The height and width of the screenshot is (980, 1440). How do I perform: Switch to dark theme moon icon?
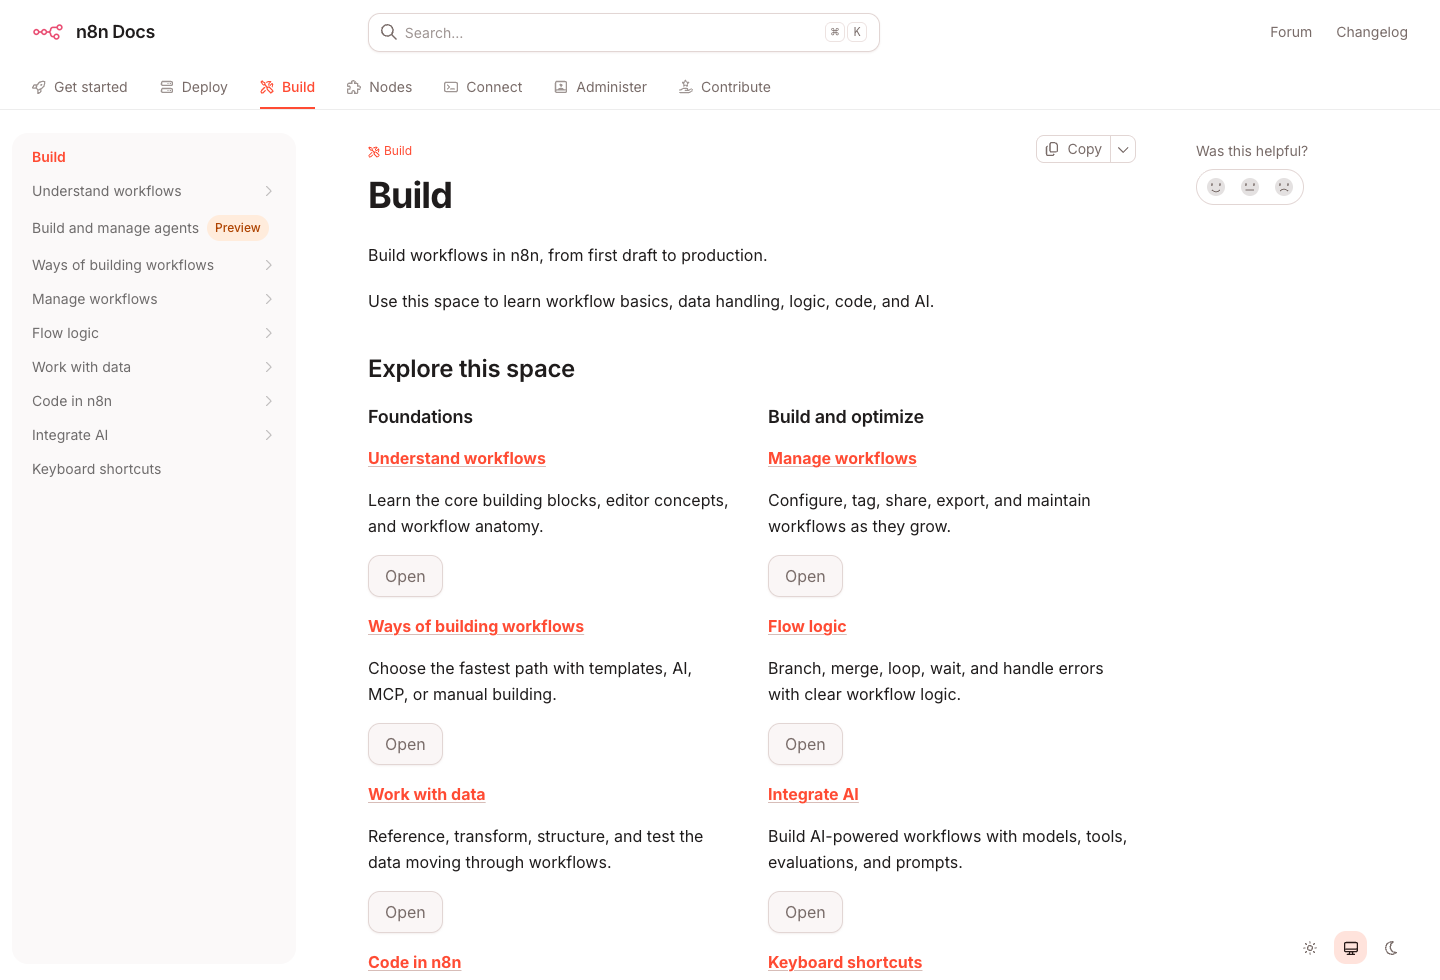[1391, 948]
